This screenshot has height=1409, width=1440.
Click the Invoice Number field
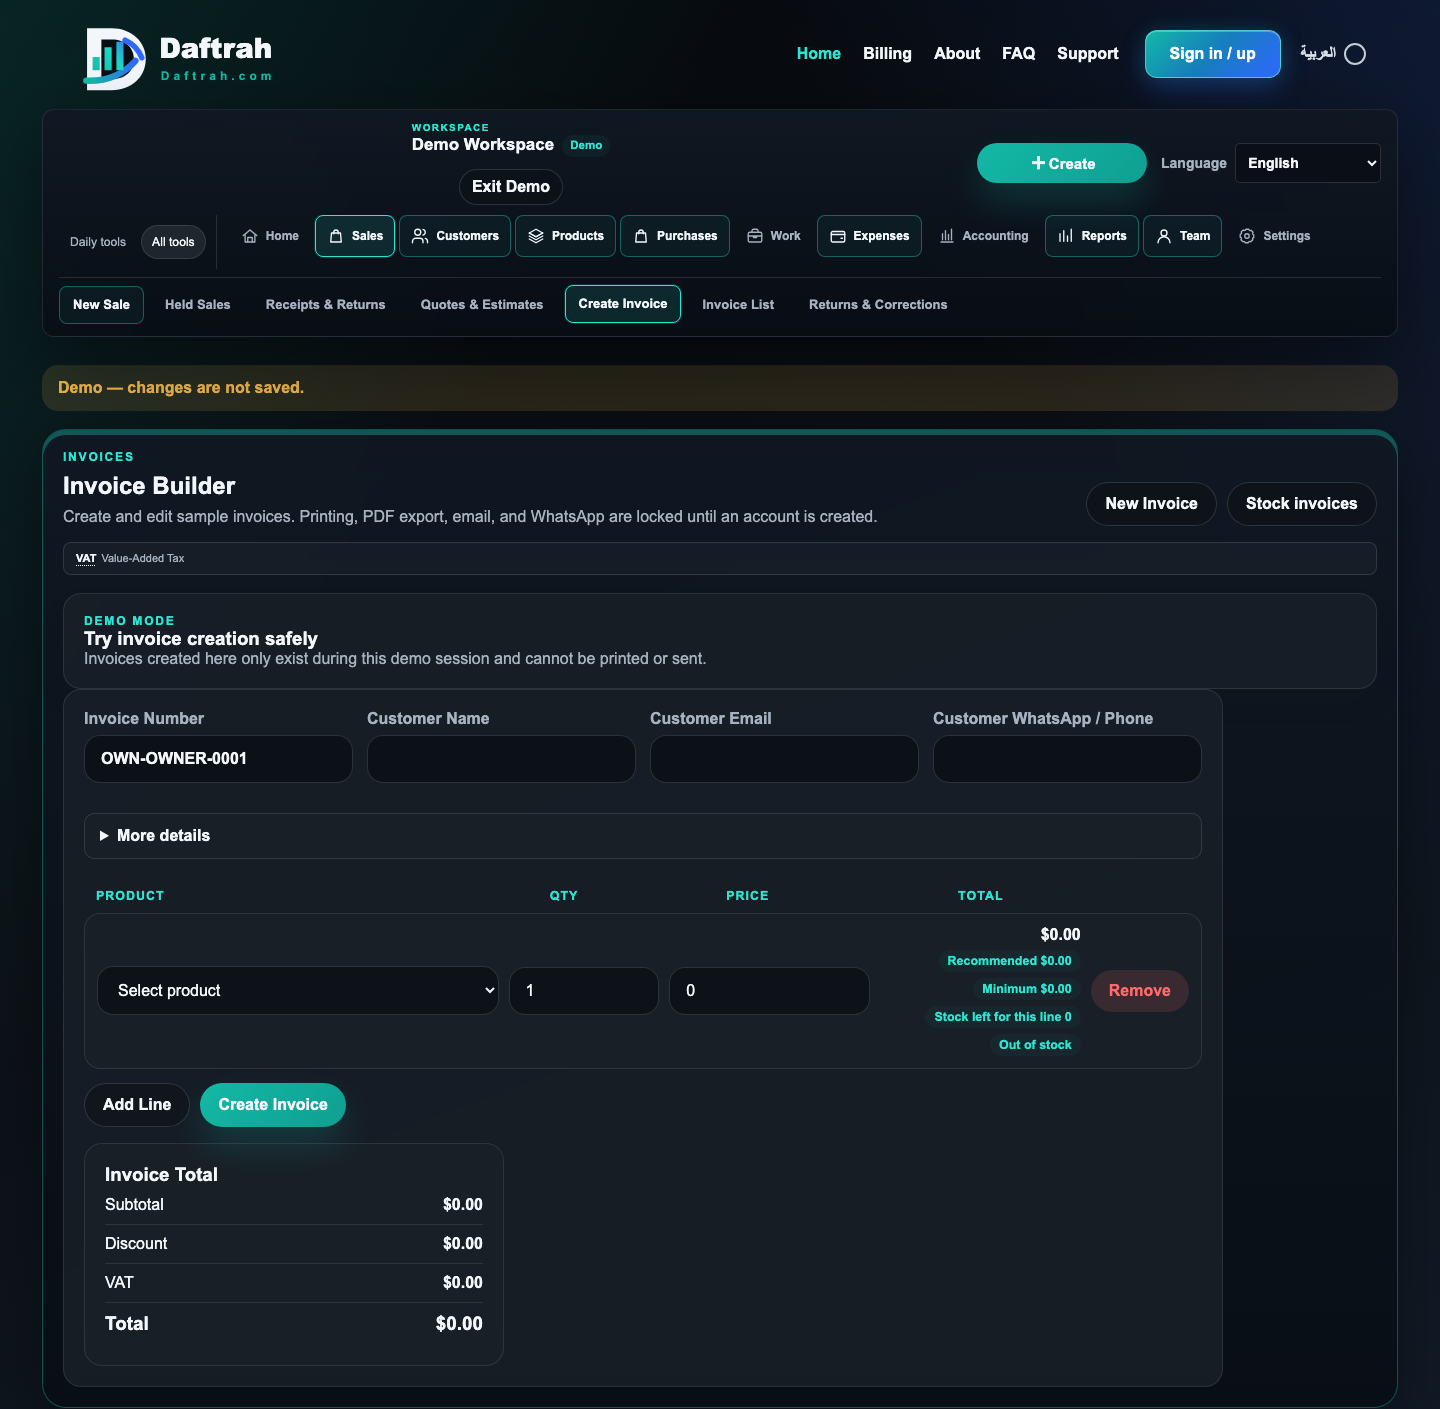pos(218,759)
